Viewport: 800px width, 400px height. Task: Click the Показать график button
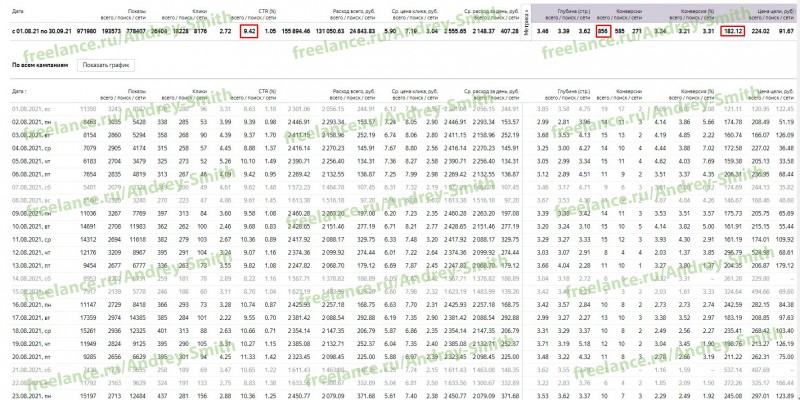[x=106, y=65]
